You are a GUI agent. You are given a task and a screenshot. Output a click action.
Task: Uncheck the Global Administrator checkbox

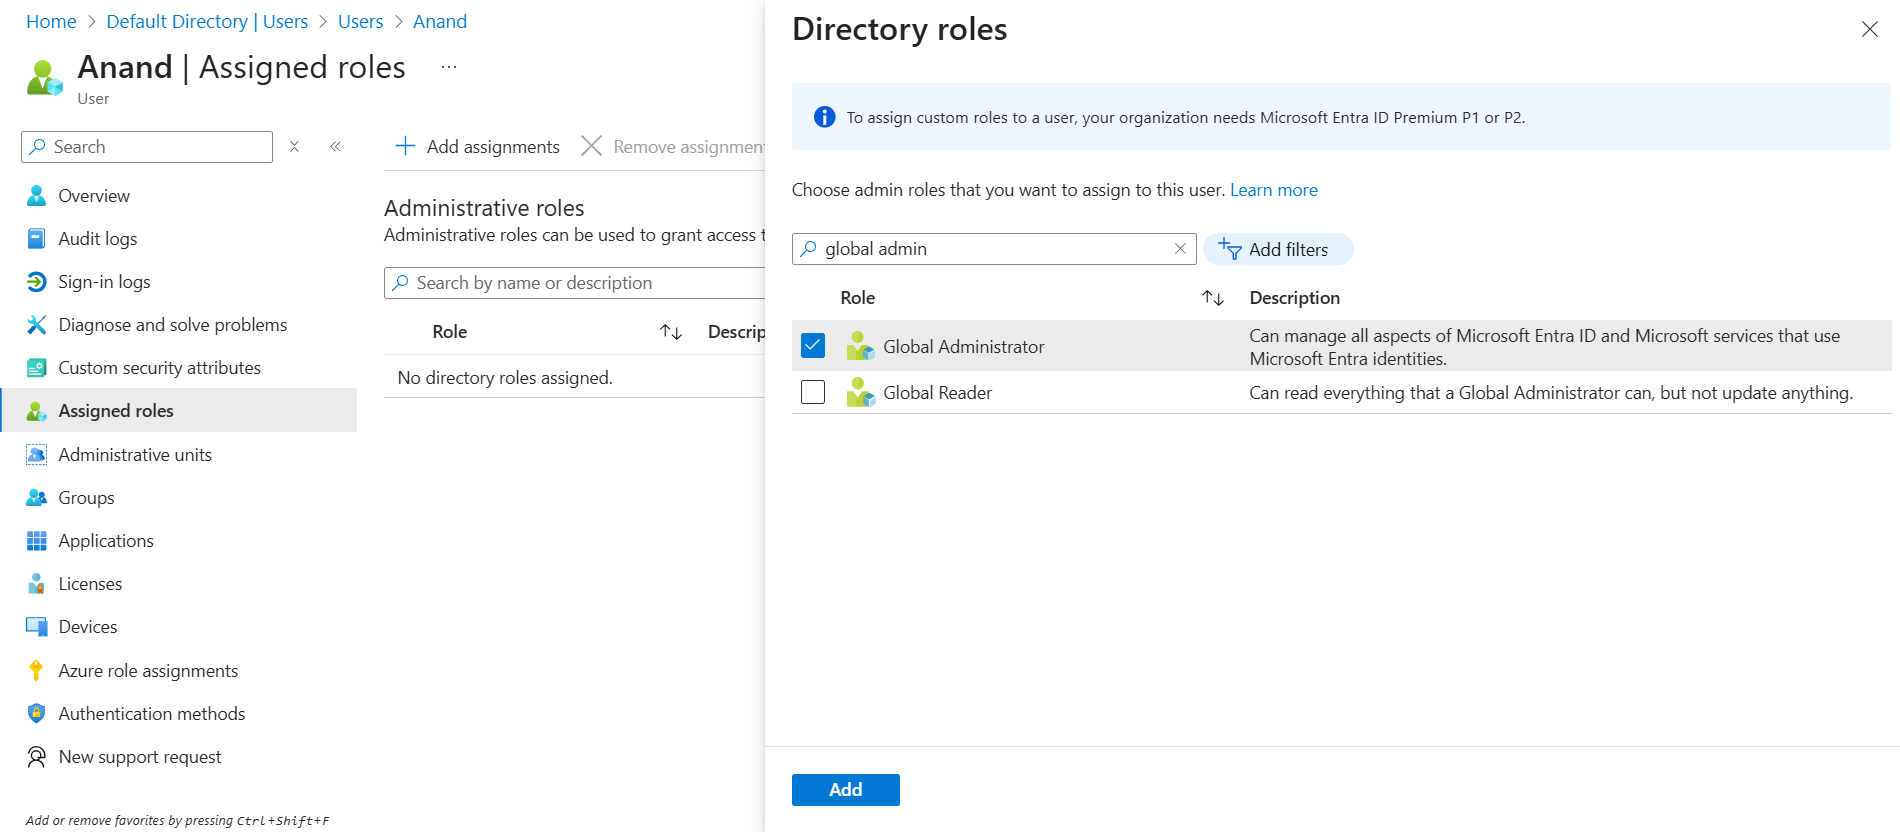pos(813,346)
